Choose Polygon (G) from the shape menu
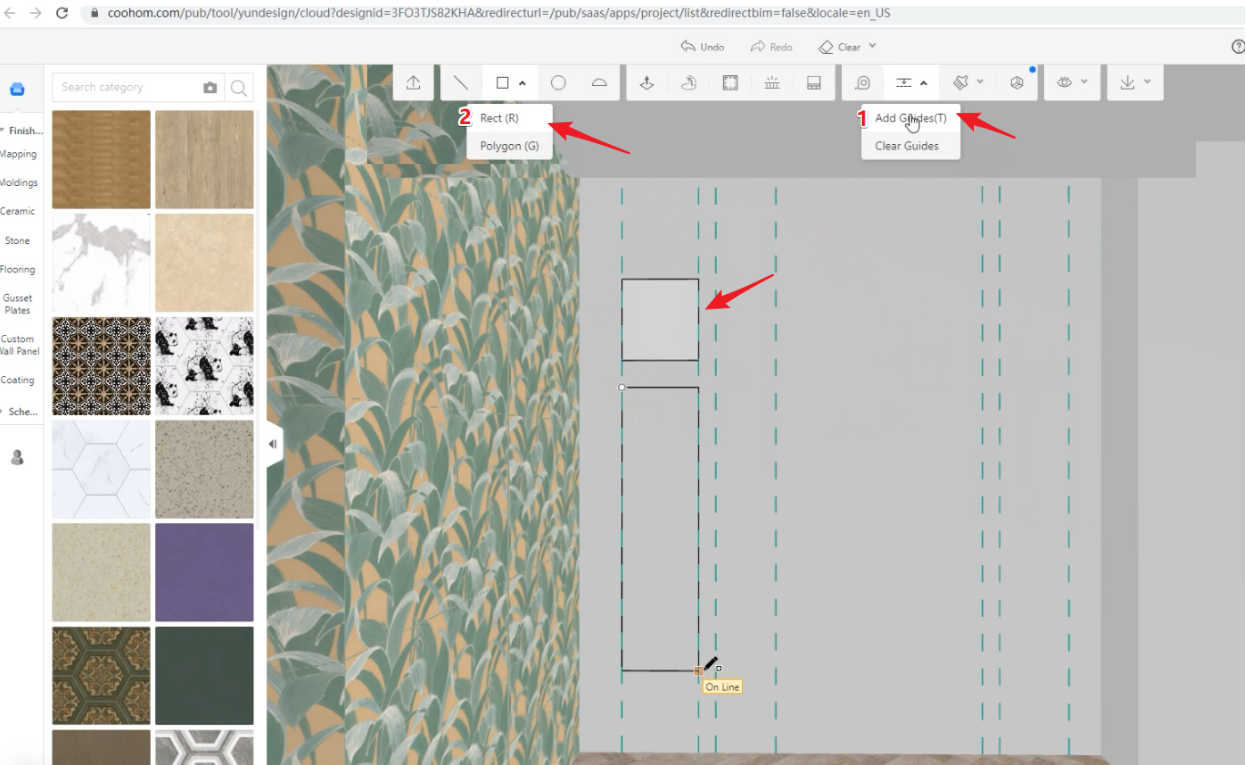The height and width of the screenshot is (765, 1246). click(x=509, y=146)
